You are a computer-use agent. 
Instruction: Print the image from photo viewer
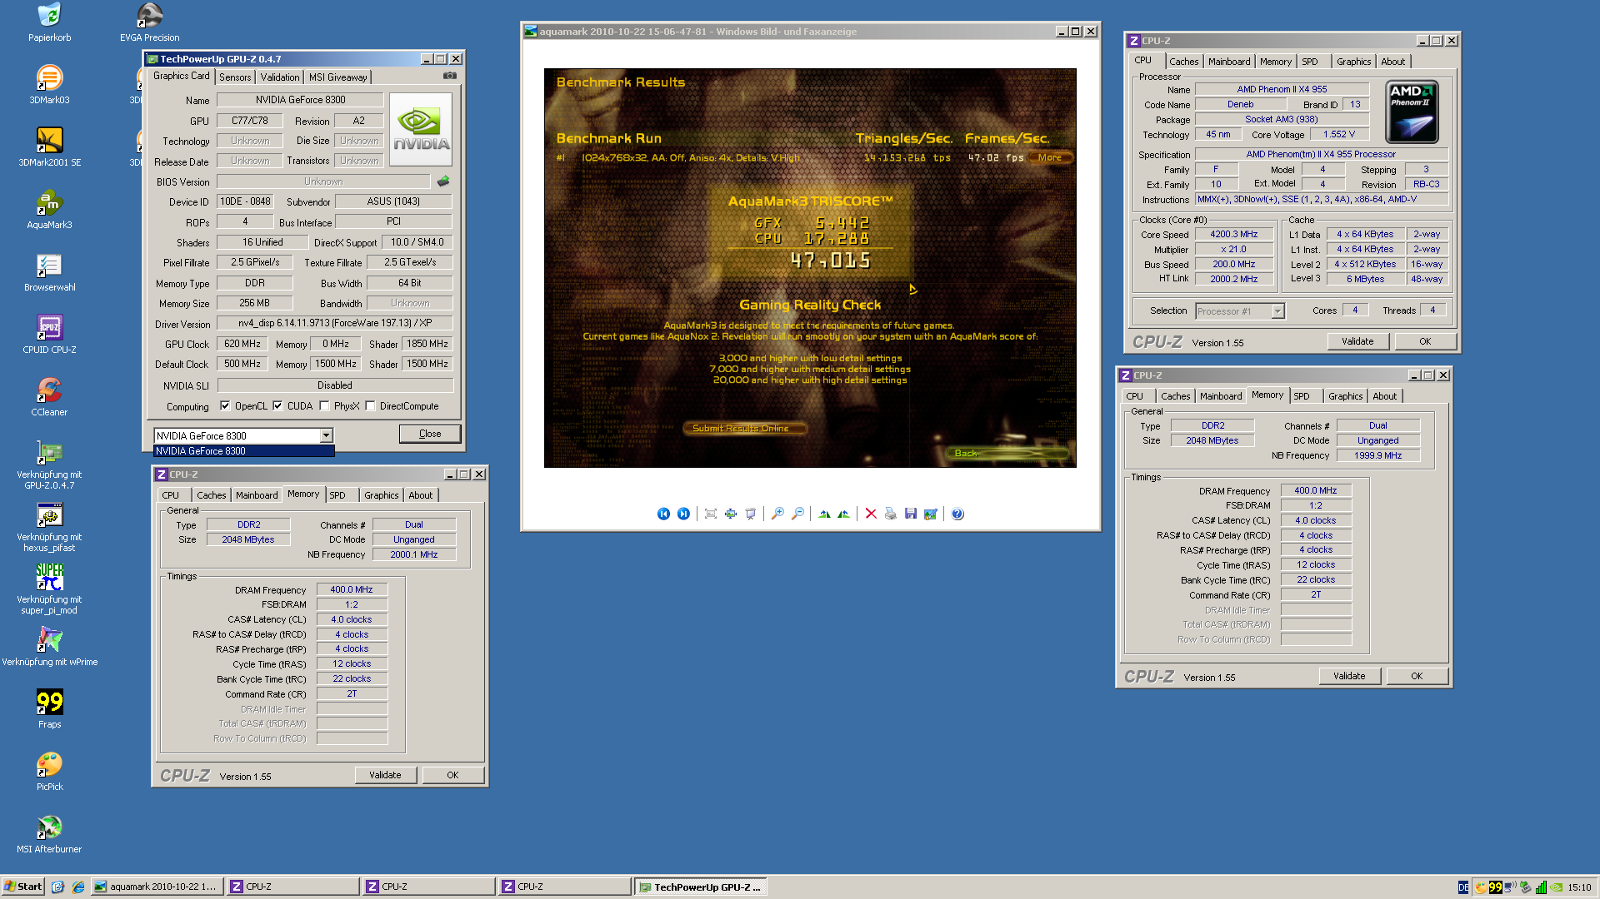pyautogui.click(x=890, y=514)
